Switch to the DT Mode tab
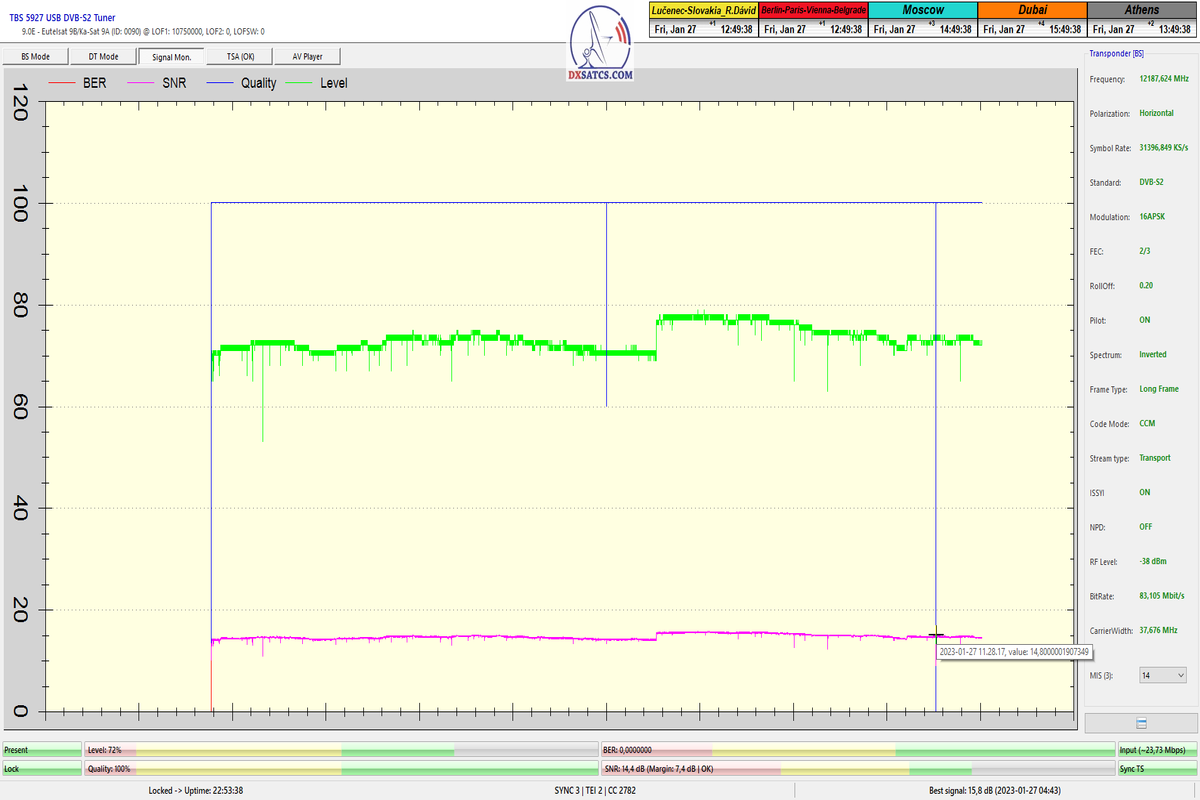This screenshot has height=800, width=1200. pos(103,57)
